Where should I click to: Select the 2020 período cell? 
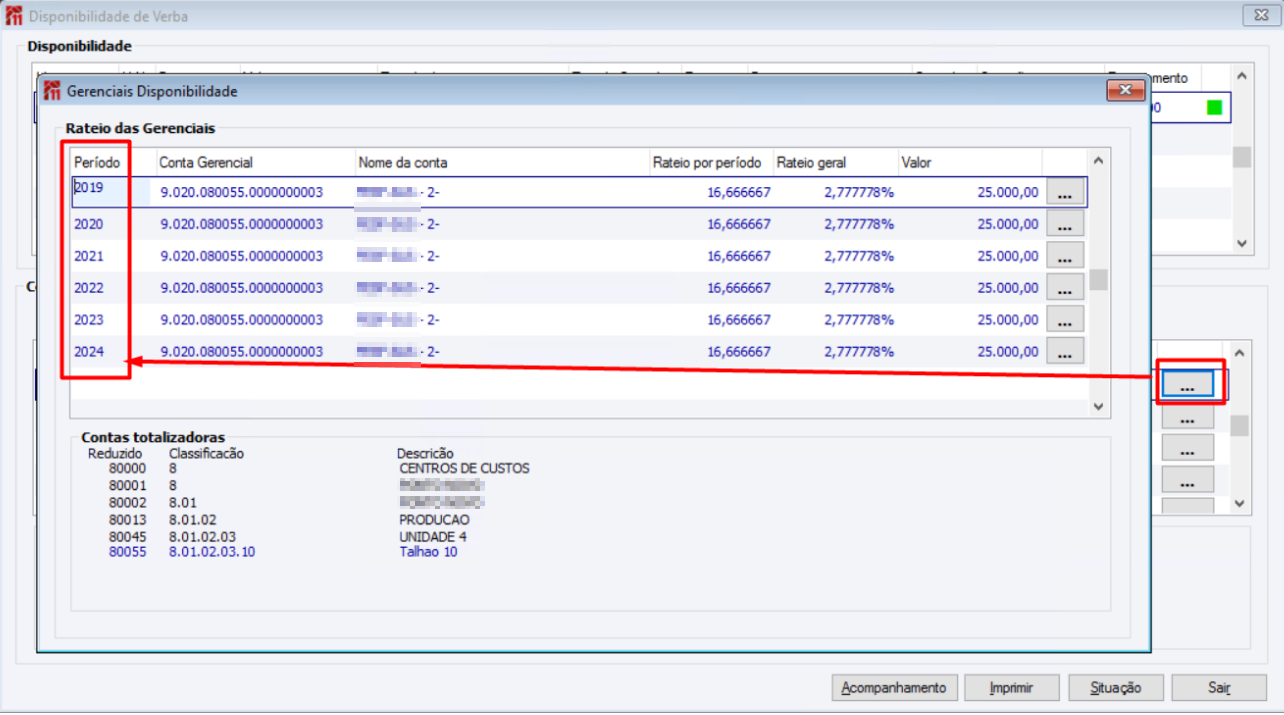(x=89, y=224)
